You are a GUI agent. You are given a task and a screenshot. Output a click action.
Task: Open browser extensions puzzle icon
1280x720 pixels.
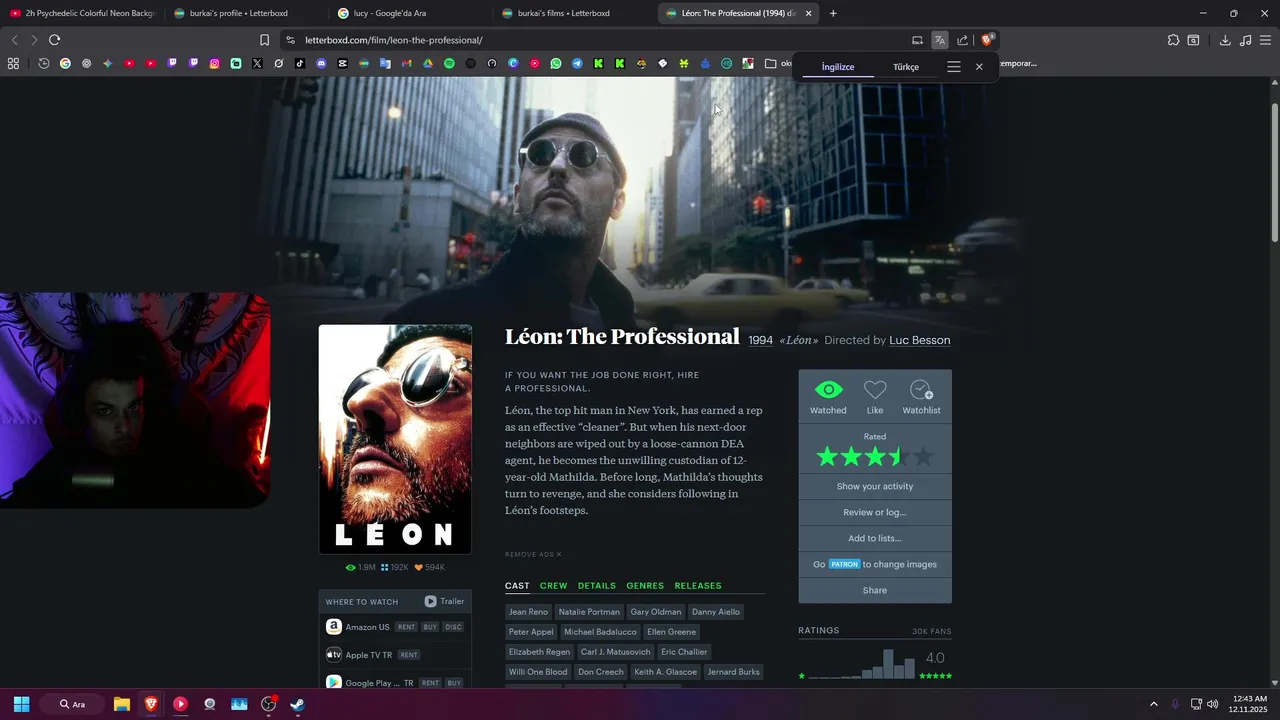tap(1173, 40)
